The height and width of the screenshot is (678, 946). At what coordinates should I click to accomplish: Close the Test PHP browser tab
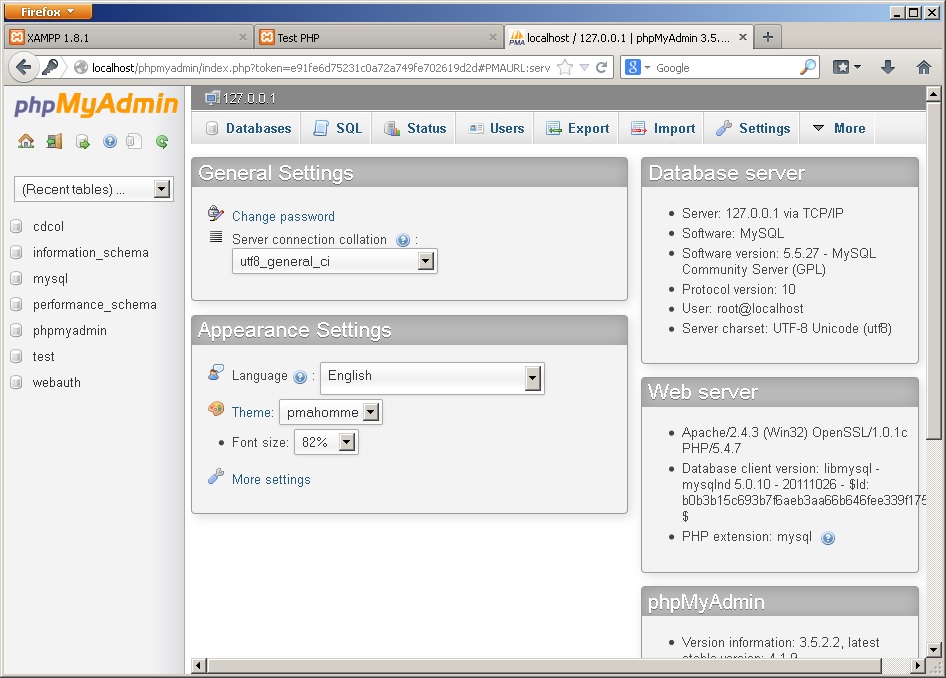point(492,37)
